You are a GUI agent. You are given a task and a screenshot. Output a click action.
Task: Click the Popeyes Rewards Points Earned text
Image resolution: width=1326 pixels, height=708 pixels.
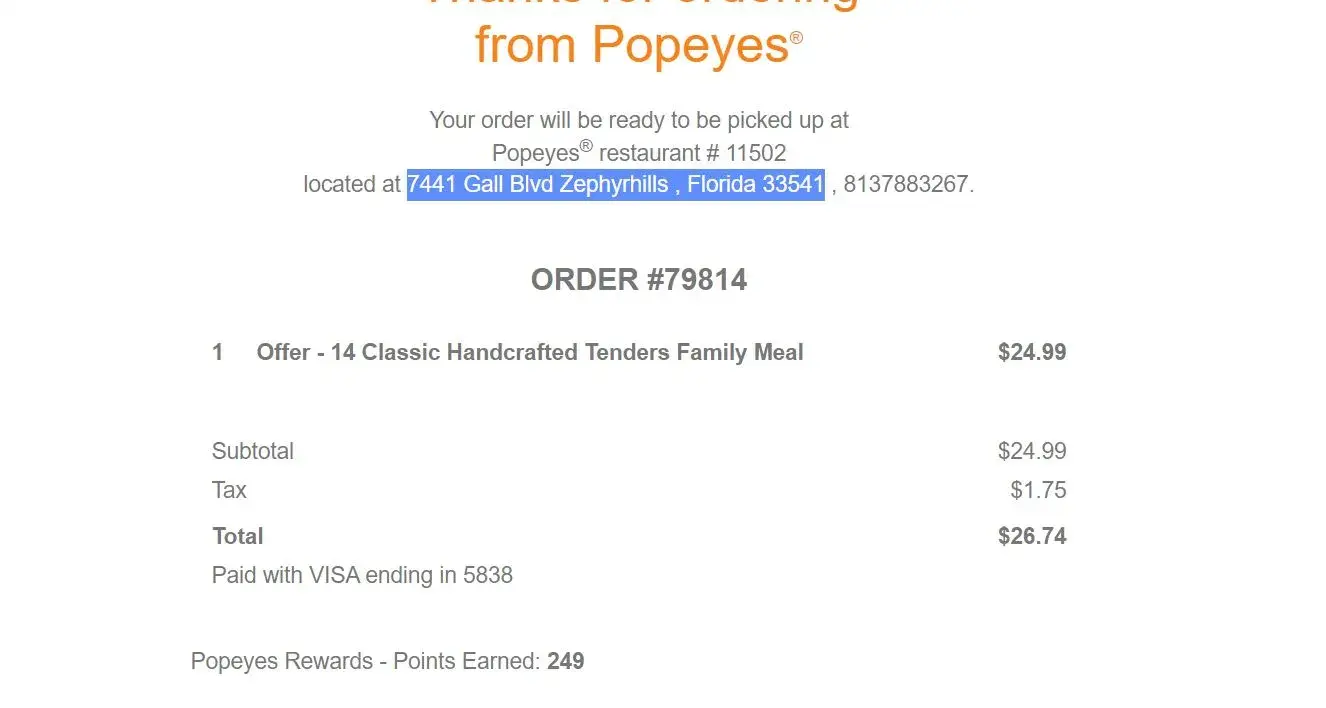[365, 661]
